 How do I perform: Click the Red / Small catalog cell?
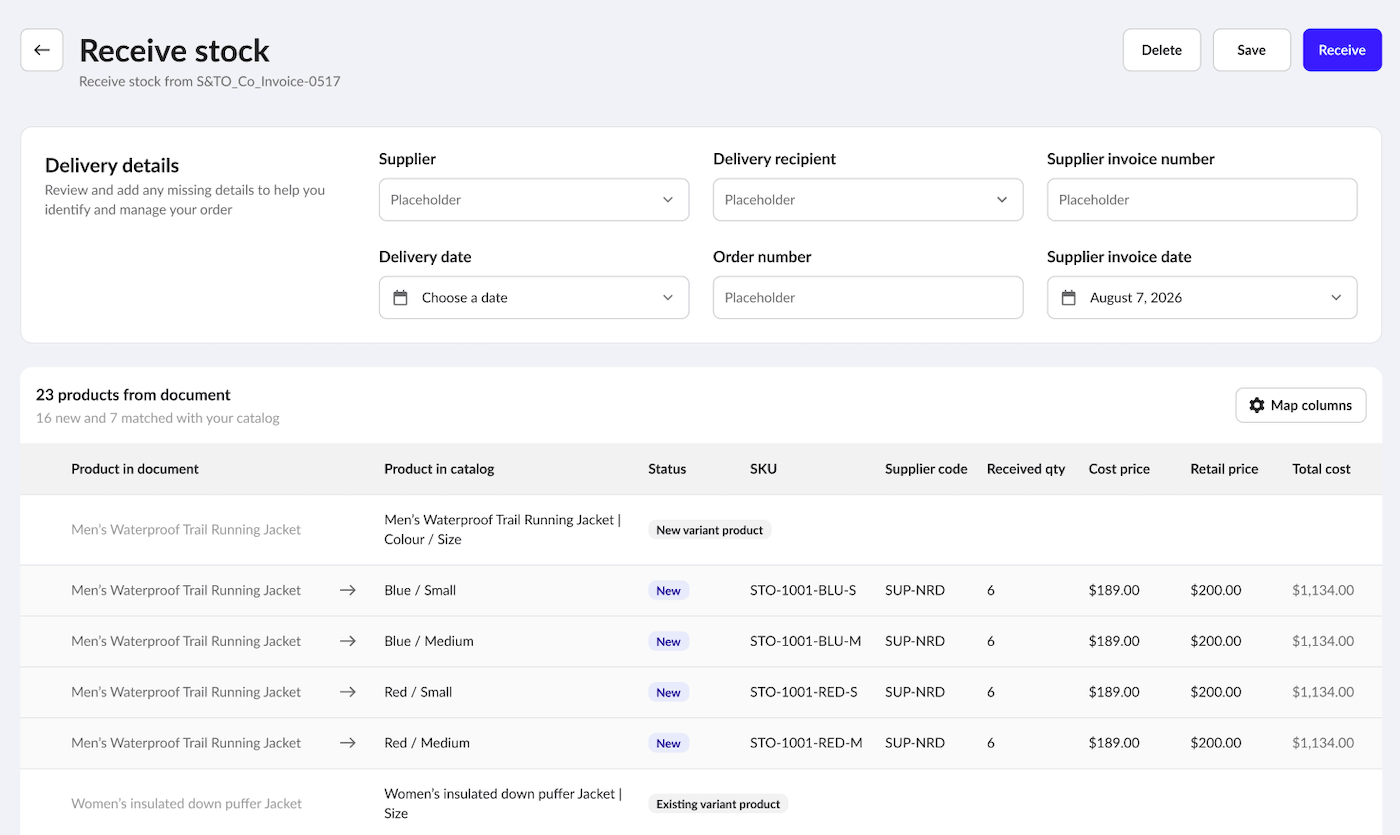click(x=418, y=692)
